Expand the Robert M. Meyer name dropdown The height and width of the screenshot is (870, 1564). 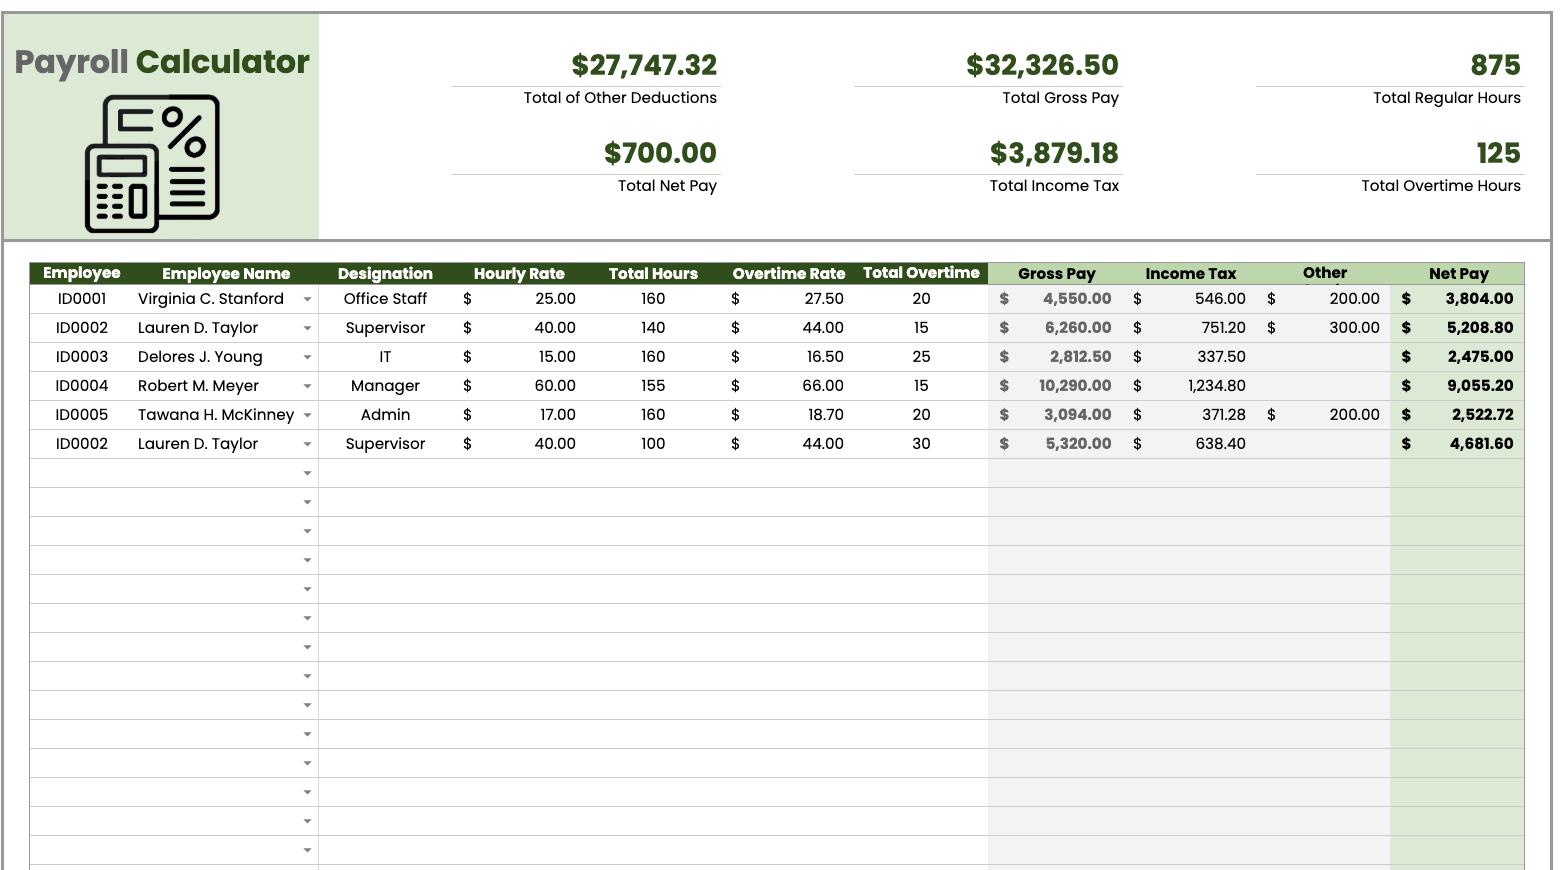pyautogui.click(x=307, y=386)
